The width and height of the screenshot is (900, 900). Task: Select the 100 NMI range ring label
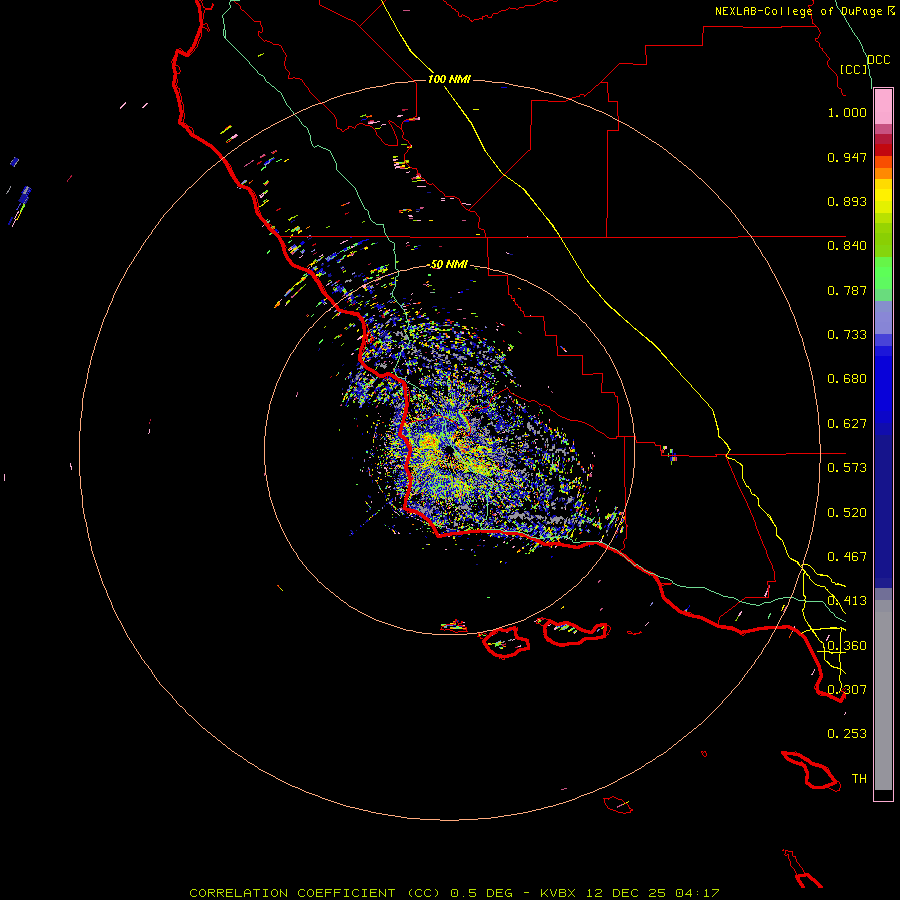[449, 79]
